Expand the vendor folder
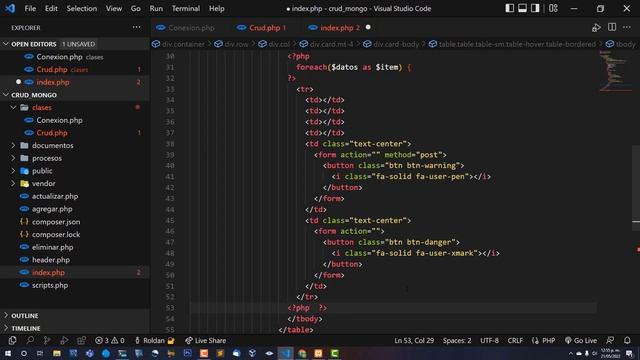 [13, 183]
